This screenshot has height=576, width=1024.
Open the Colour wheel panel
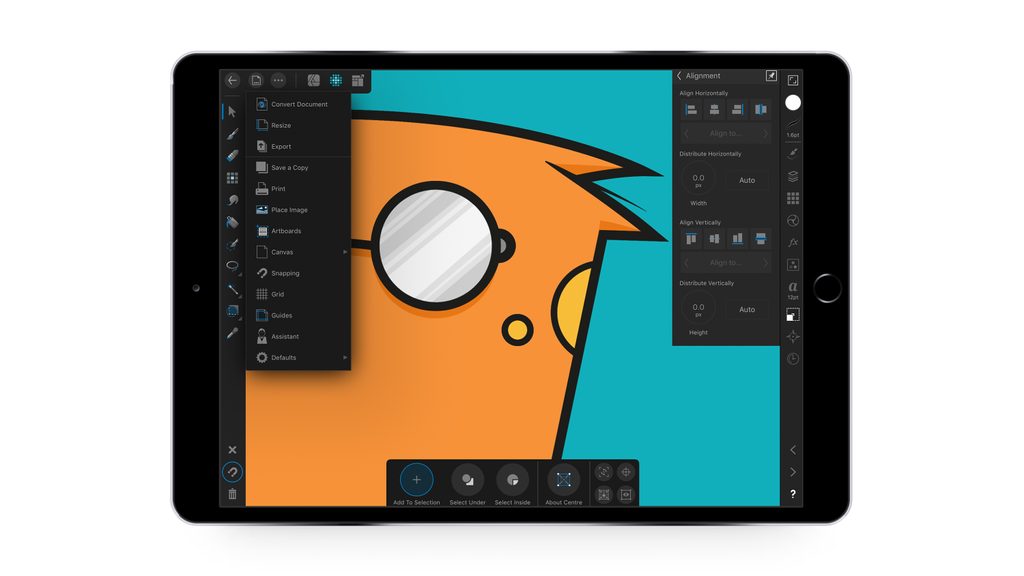pos(793,220)
